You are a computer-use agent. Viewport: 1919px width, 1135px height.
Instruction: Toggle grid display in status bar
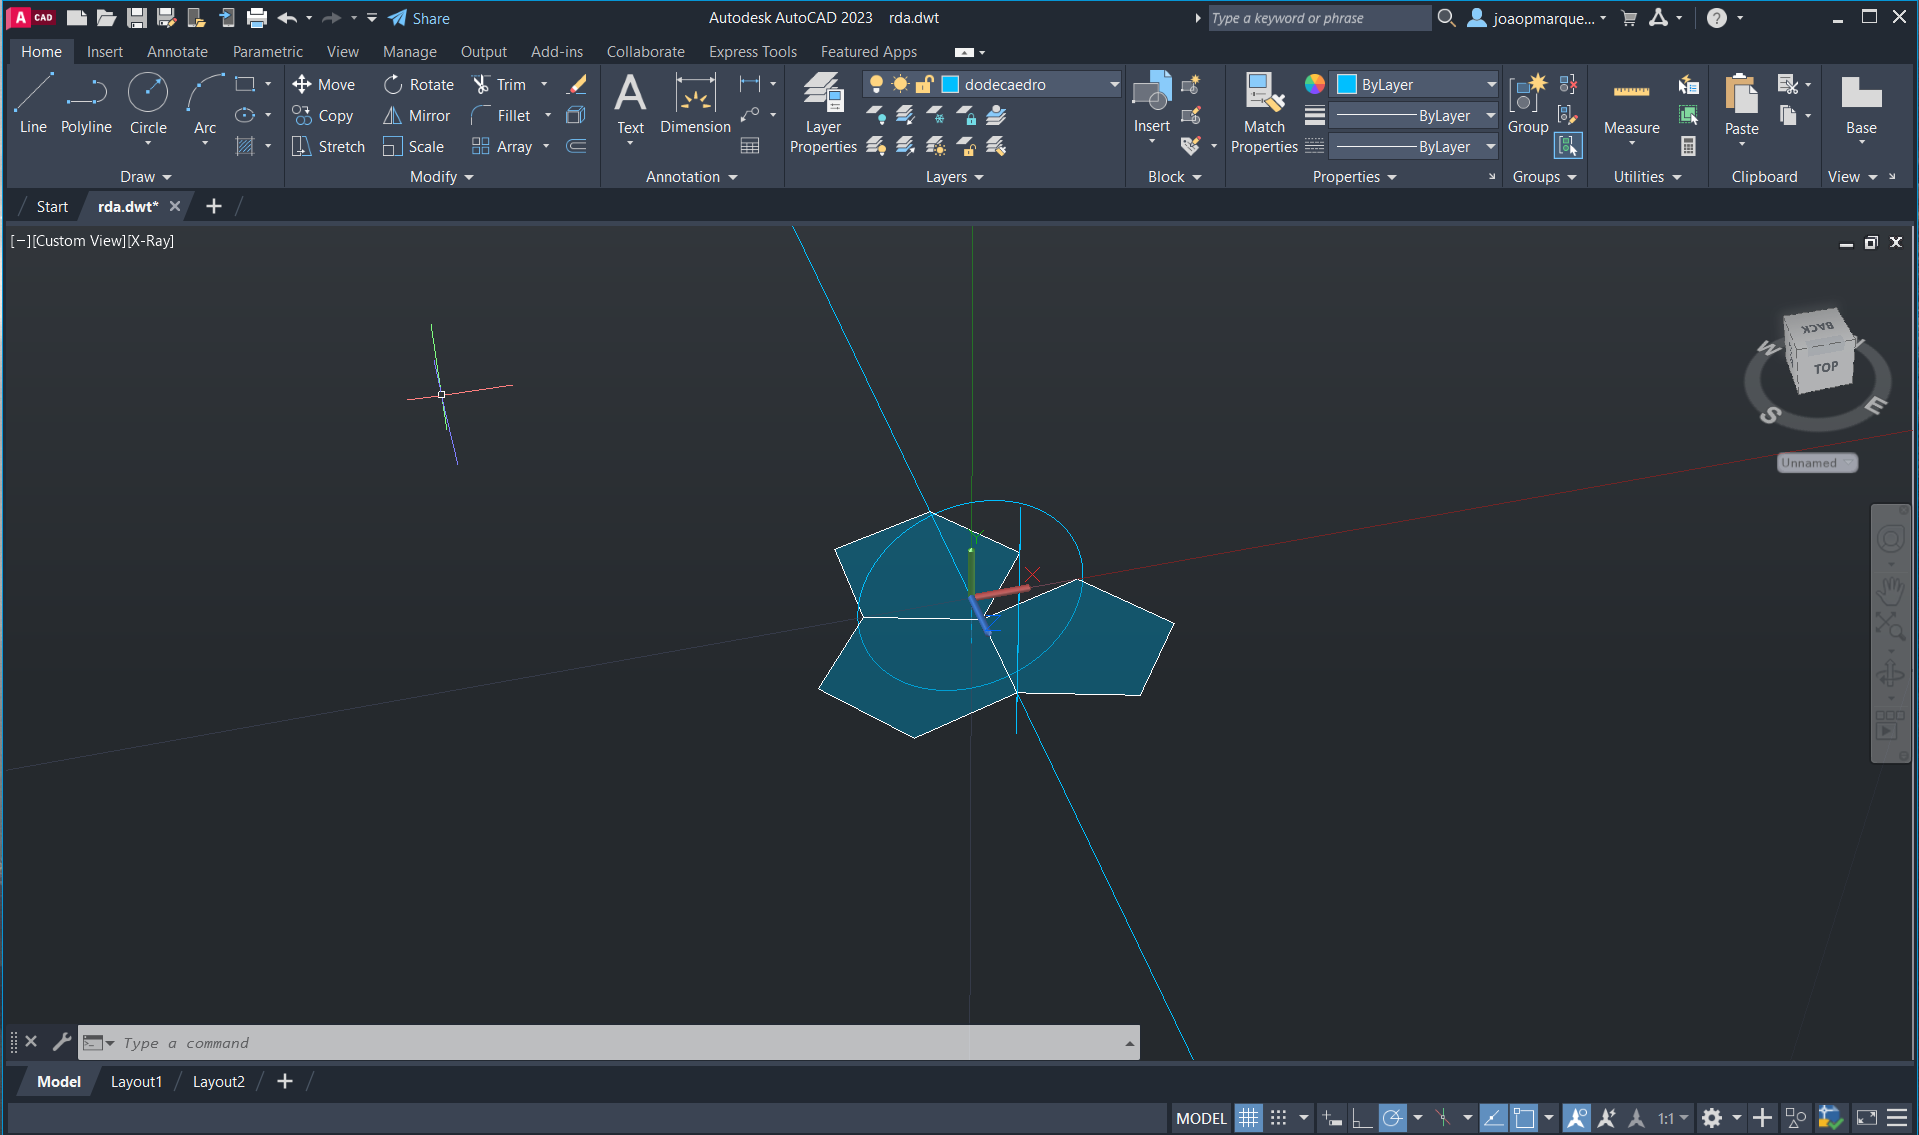(x=1248, y=1118)
